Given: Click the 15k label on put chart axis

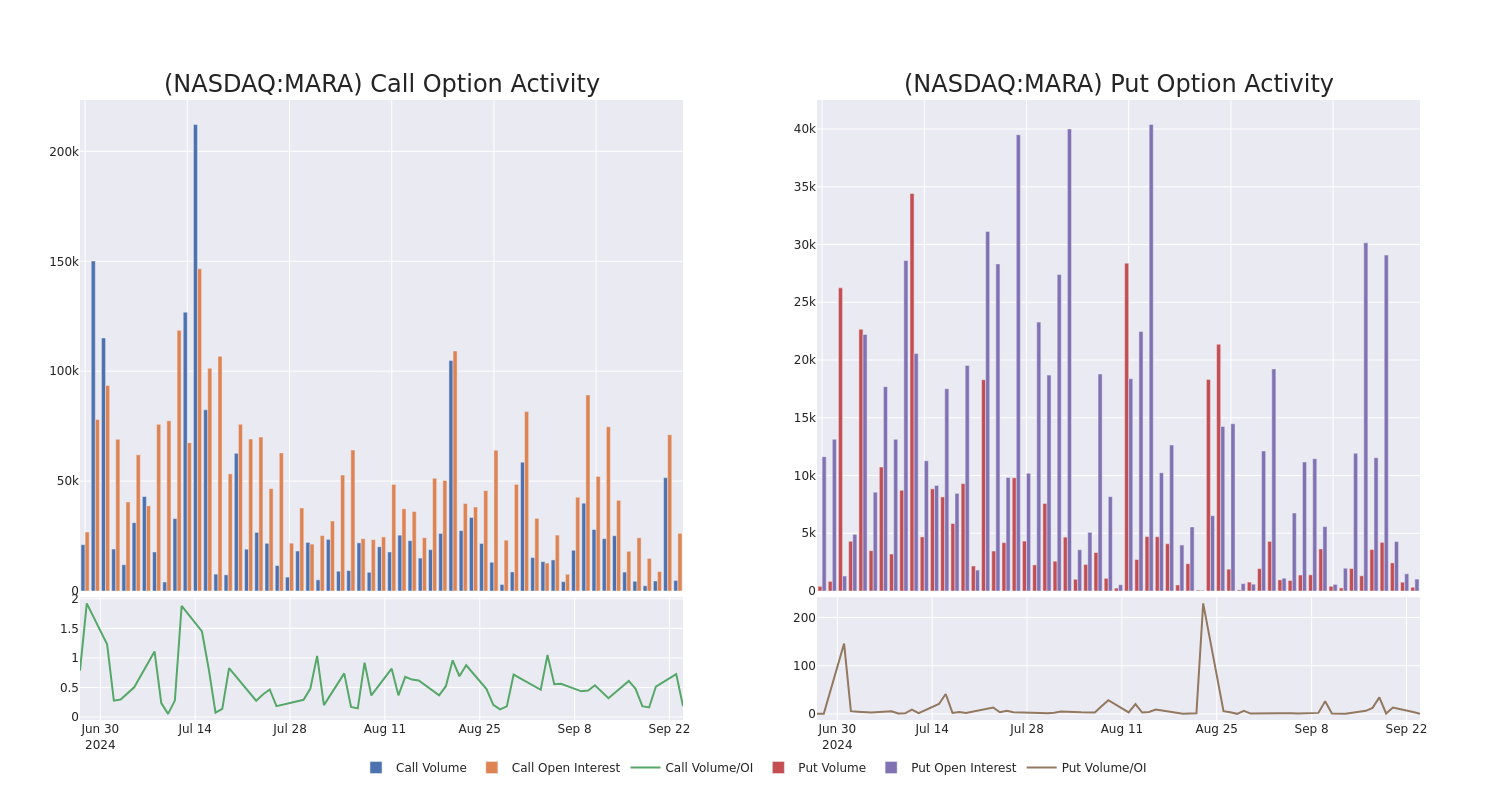Looking at the screenshot, I should coord(805,418).
